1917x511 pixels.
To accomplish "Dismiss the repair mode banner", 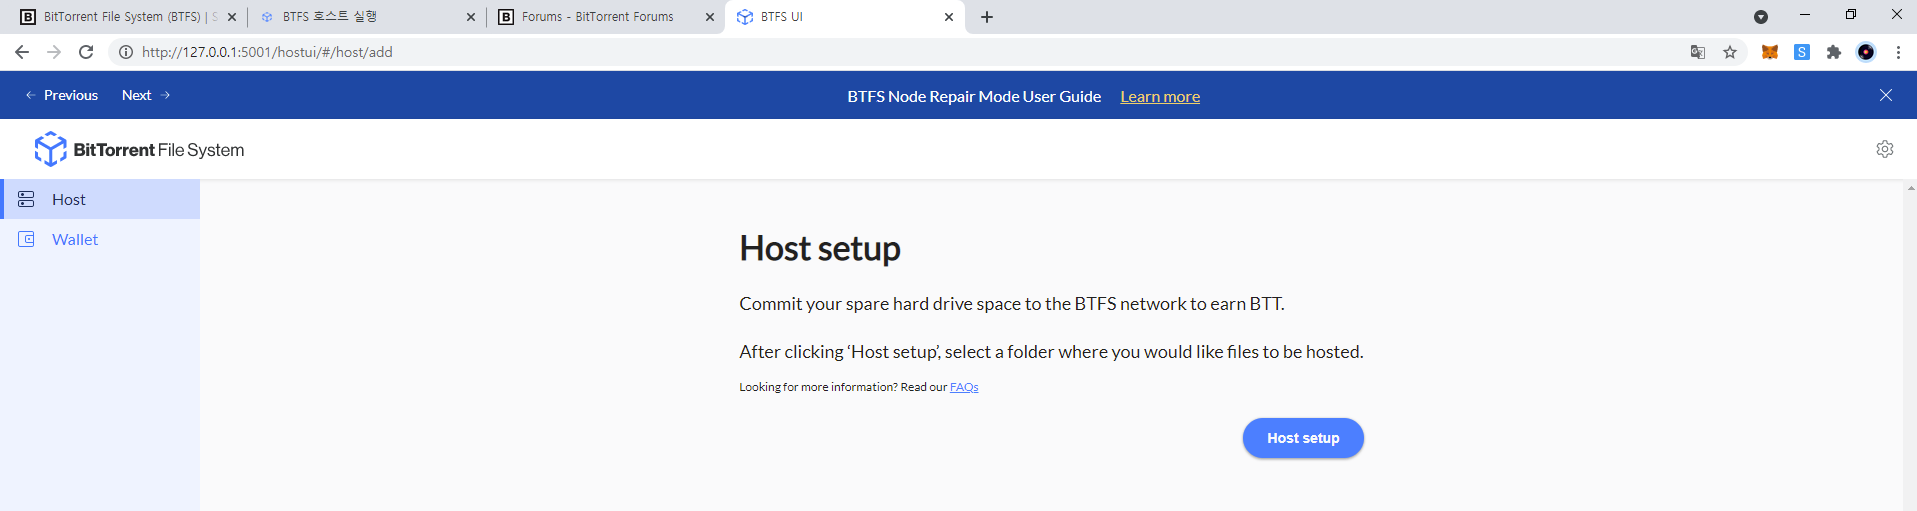I will coord(1886,95).
